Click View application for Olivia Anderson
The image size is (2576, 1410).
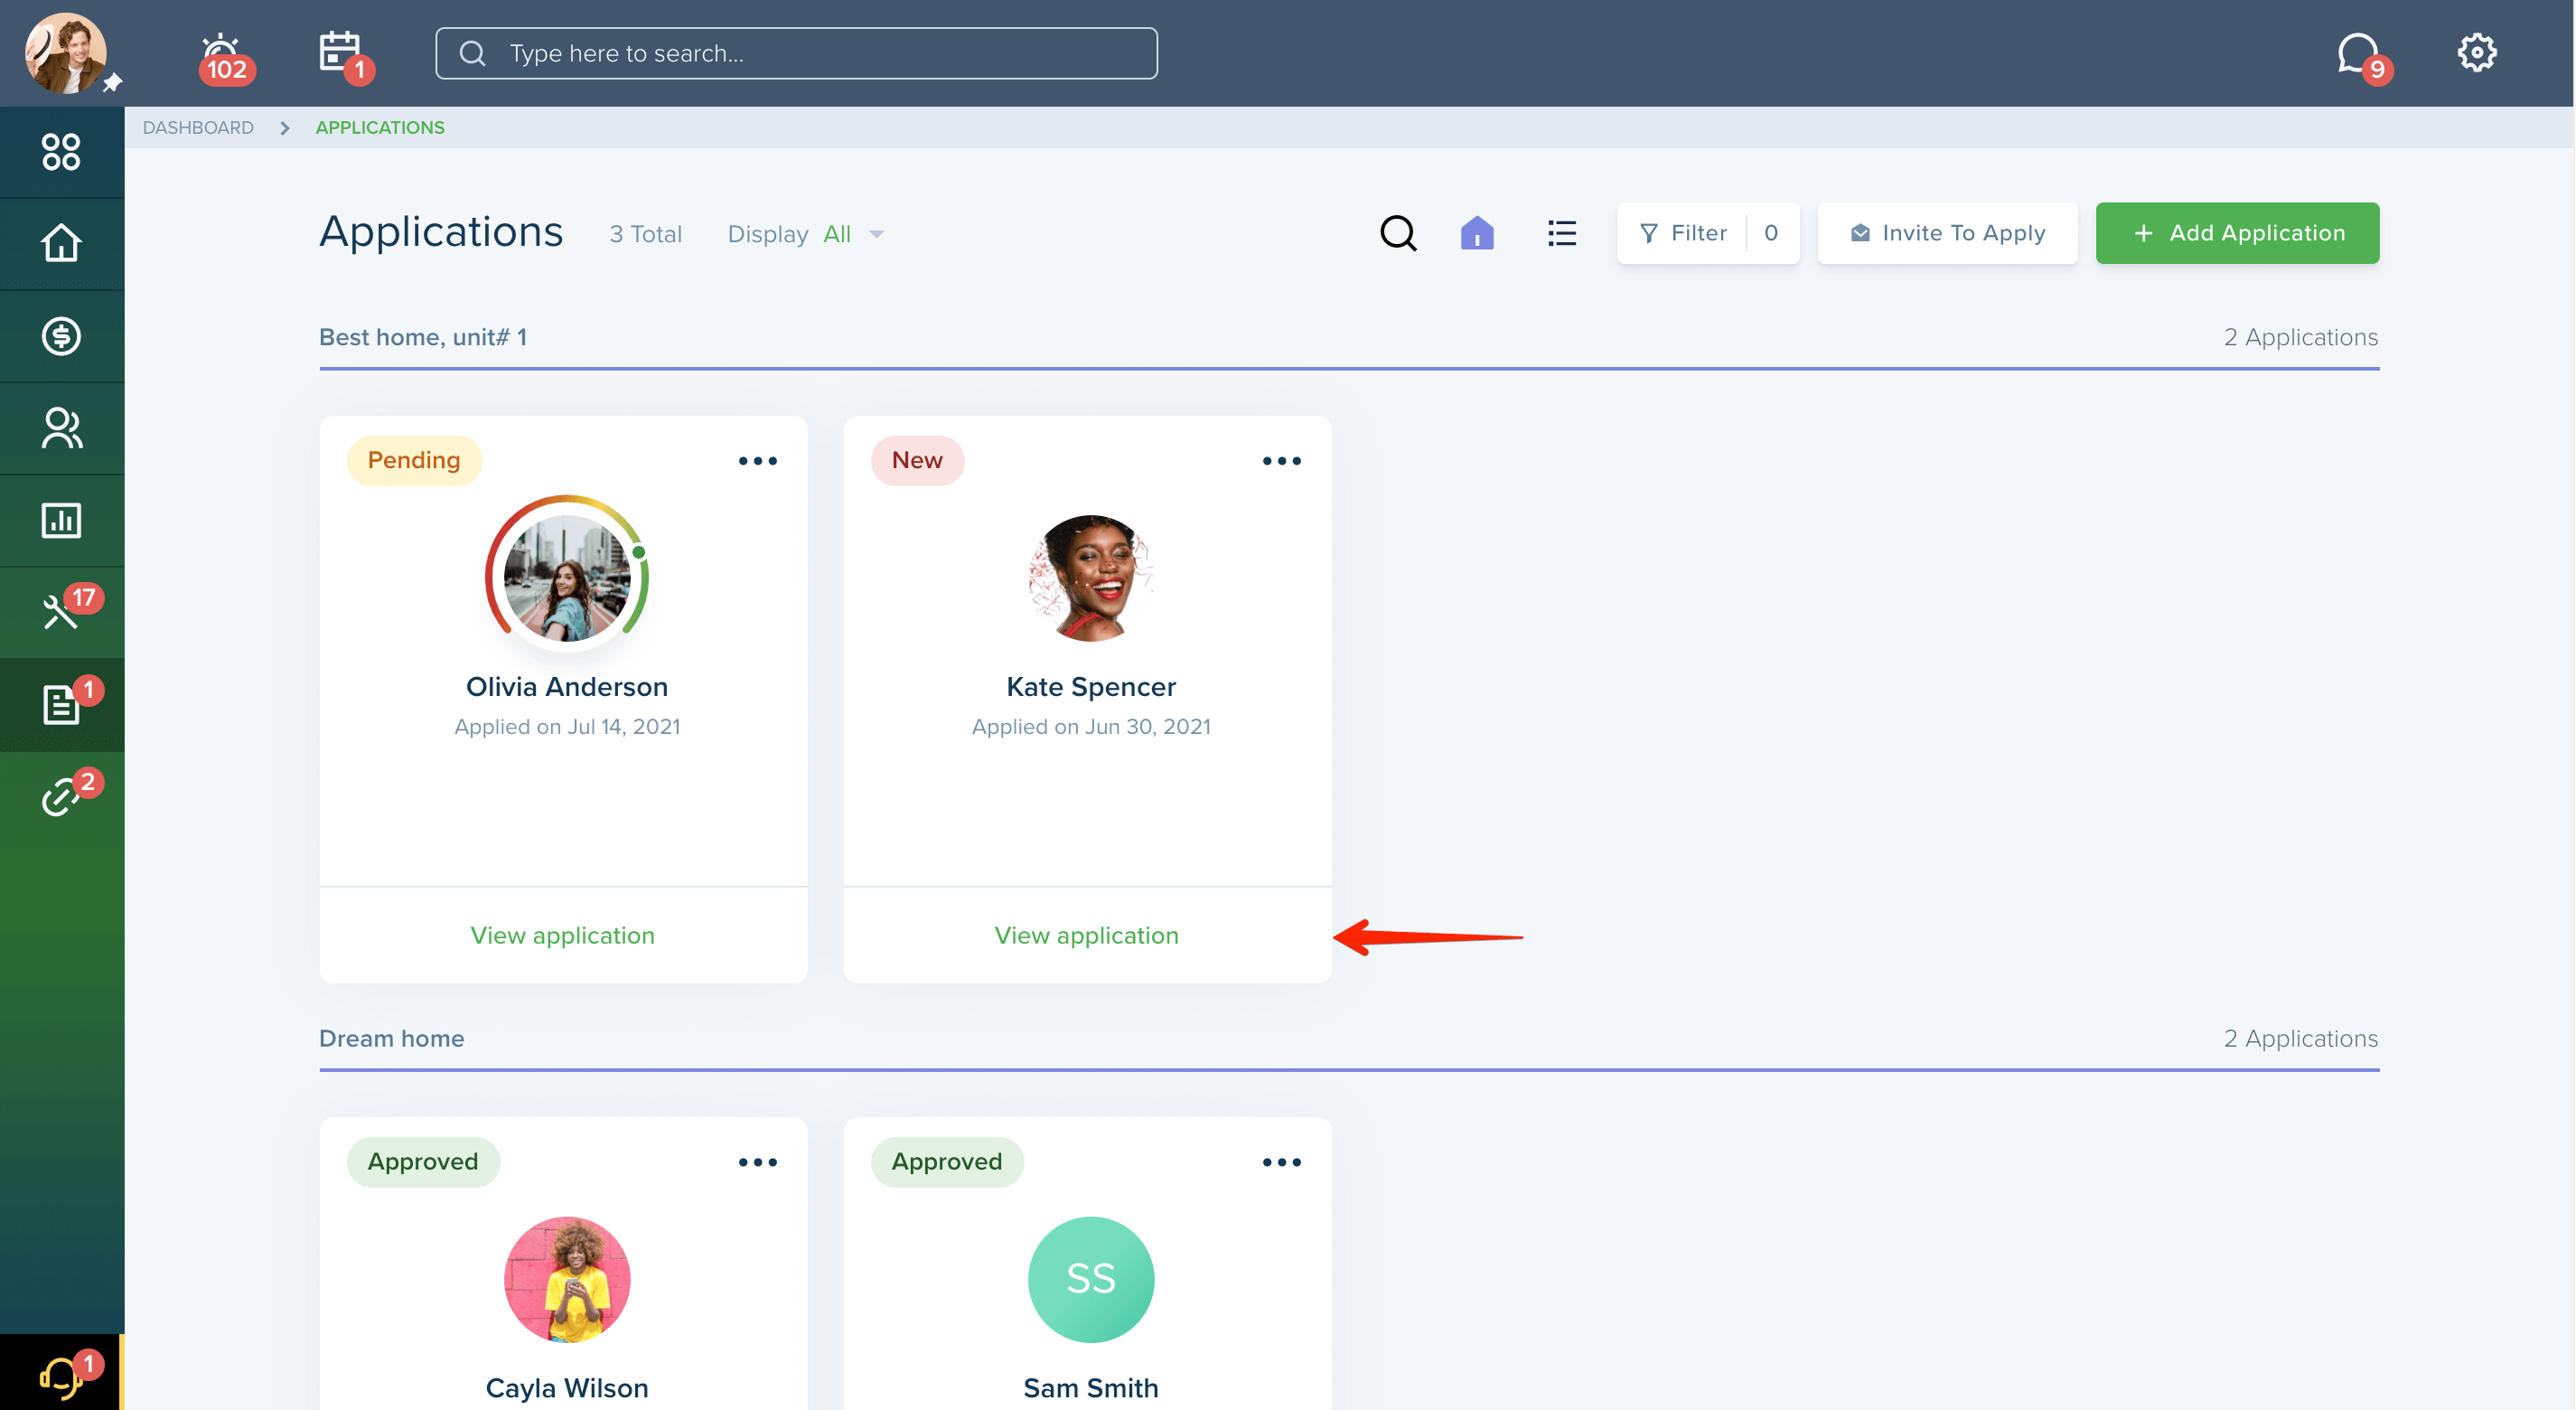pyautogui.click(x=563, y=935)
